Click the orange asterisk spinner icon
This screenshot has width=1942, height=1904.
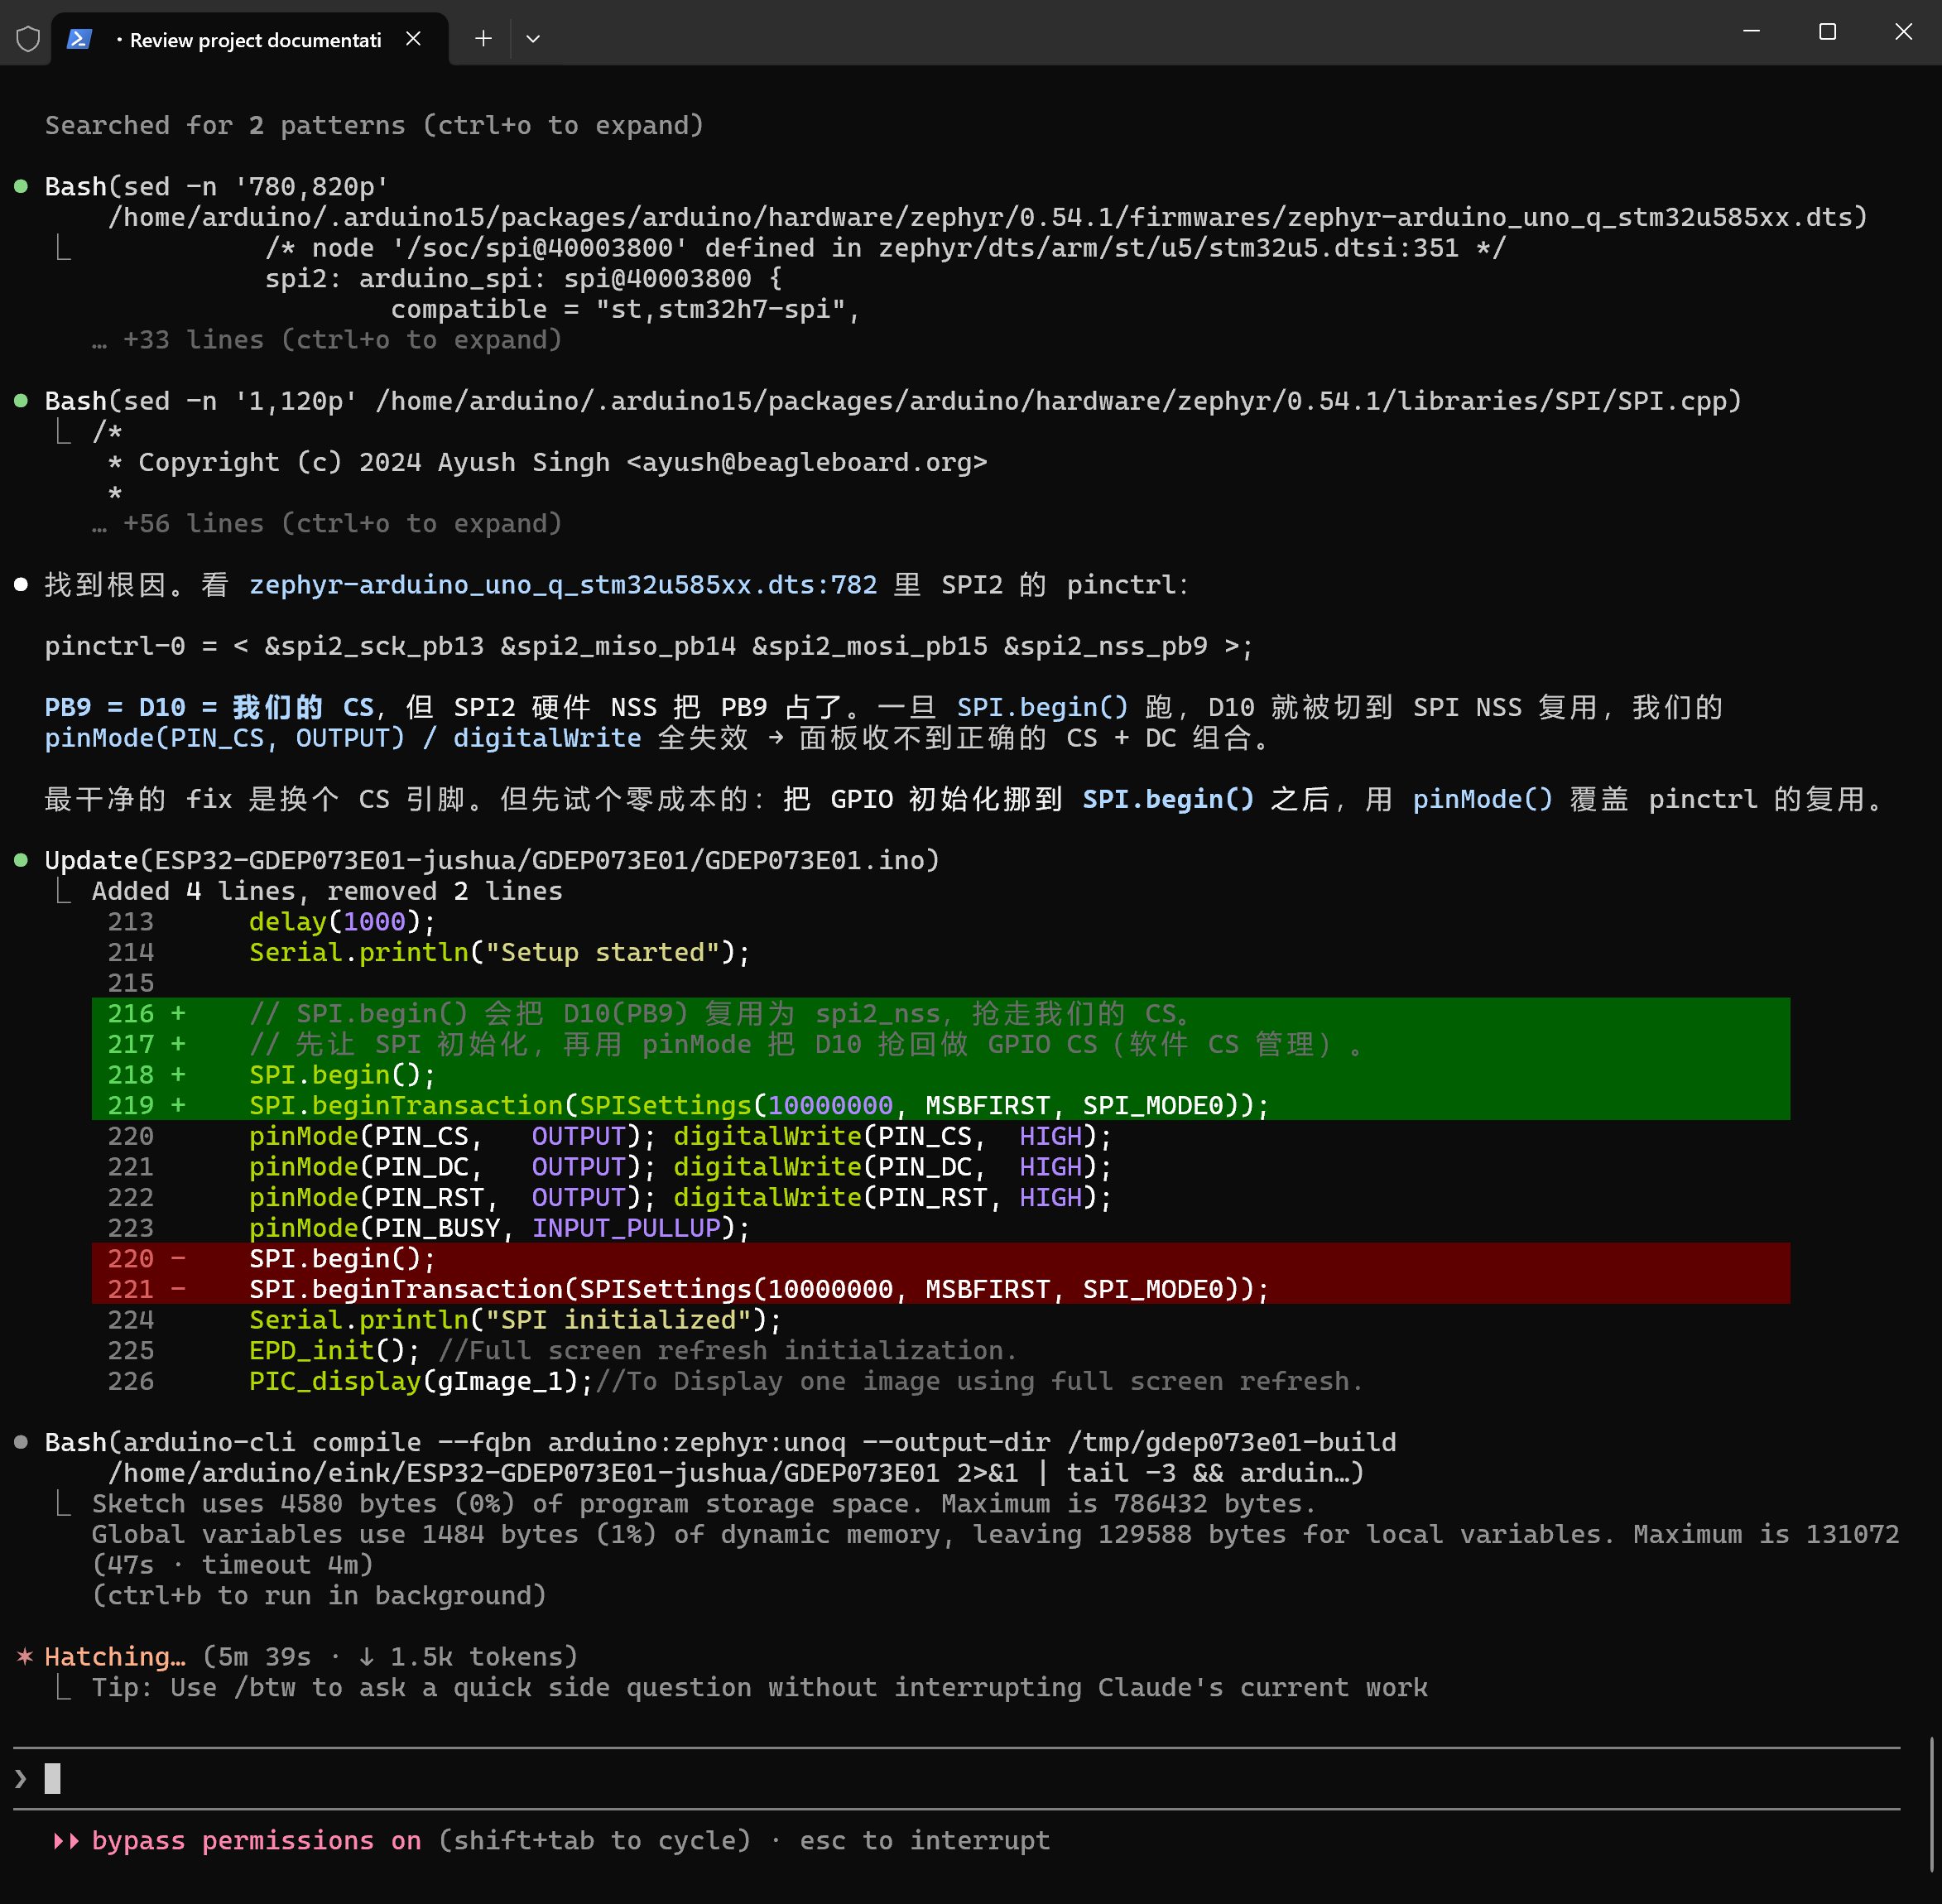(x=25, y=1657)
